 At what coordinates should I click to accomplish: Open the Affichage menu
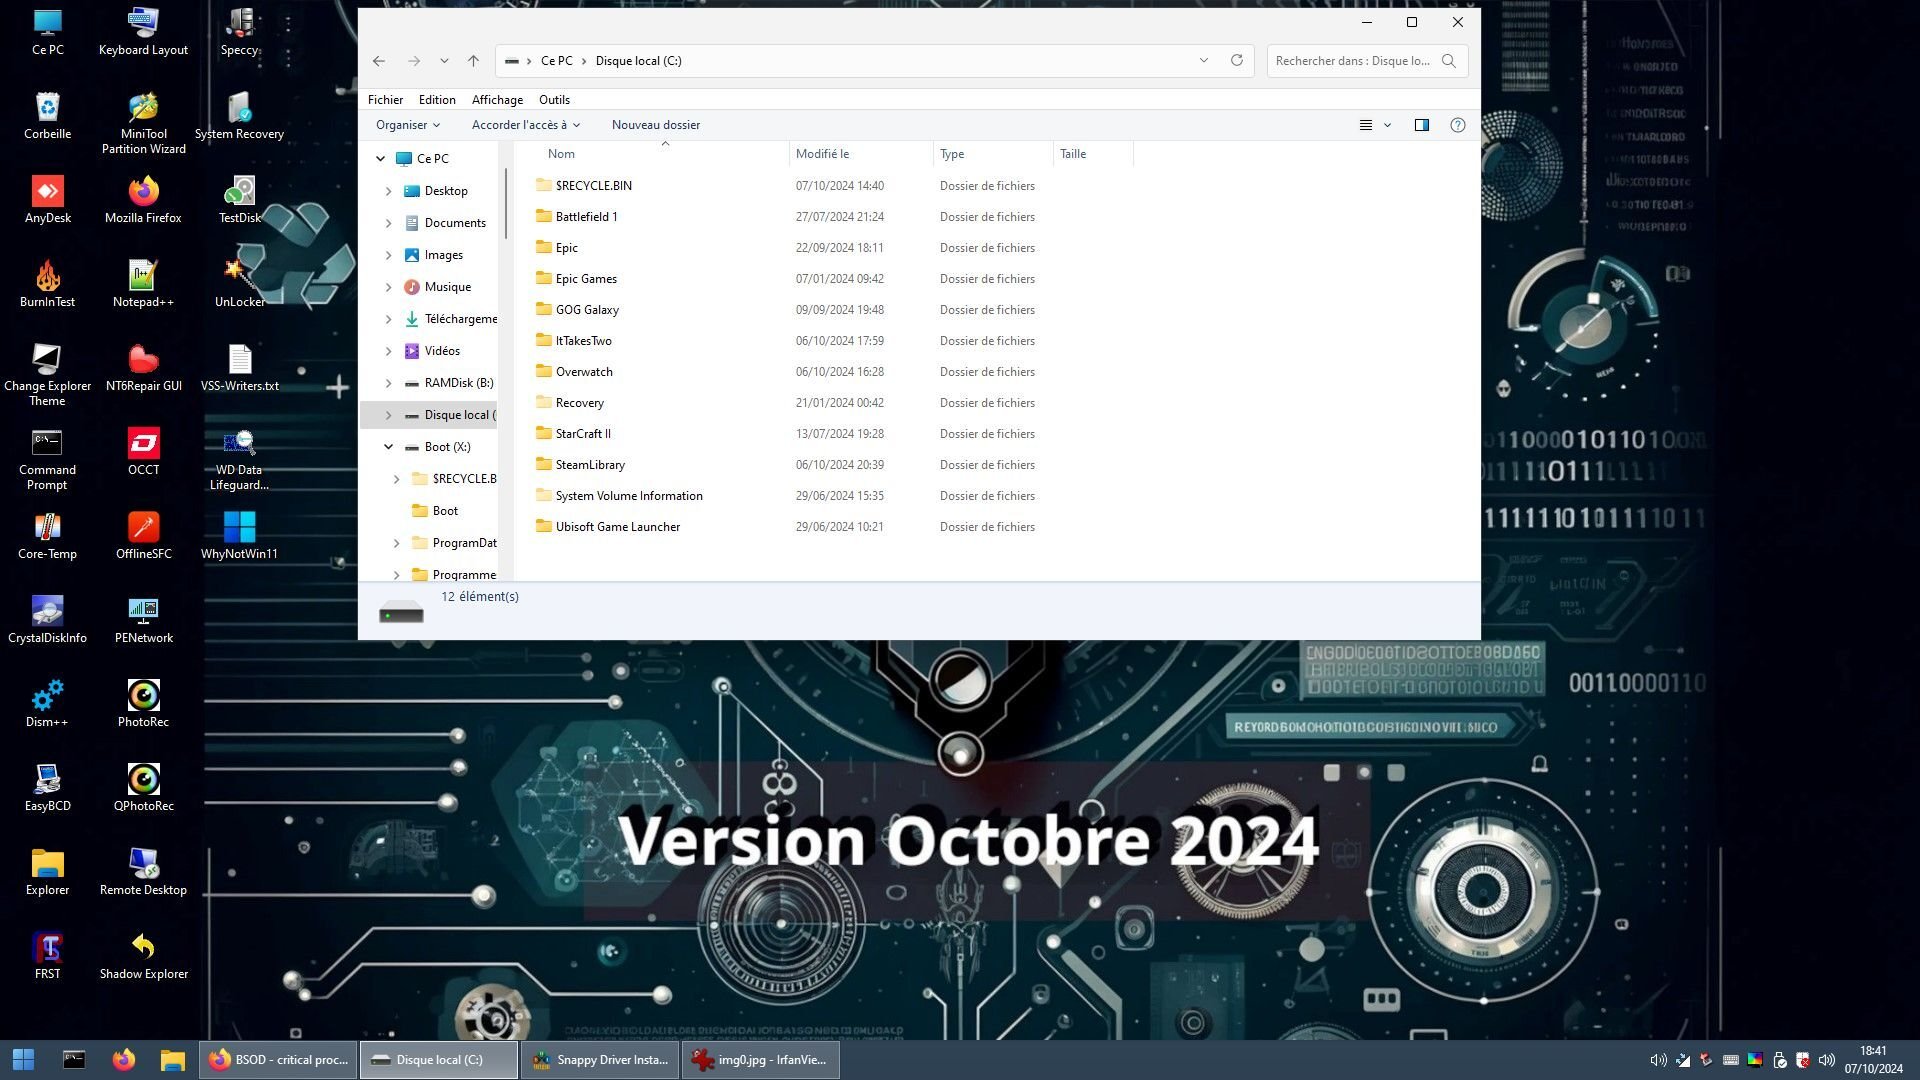(497, 100)
